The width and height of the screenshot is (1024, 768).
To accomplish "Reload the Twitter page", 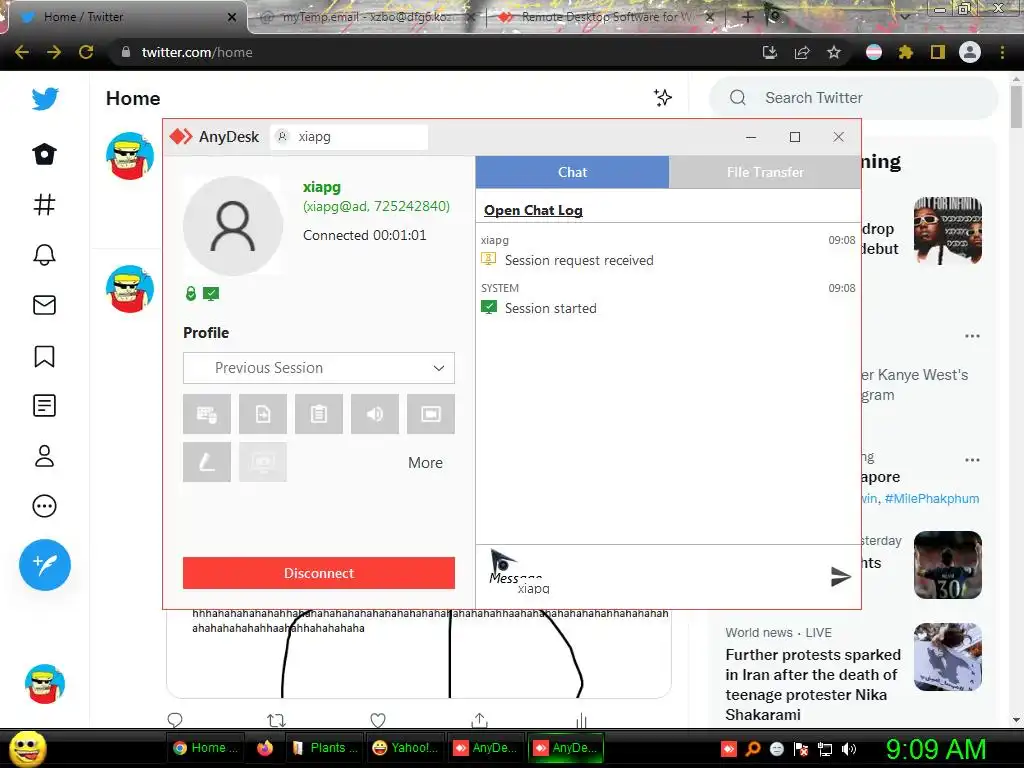I will pos(86,52).
